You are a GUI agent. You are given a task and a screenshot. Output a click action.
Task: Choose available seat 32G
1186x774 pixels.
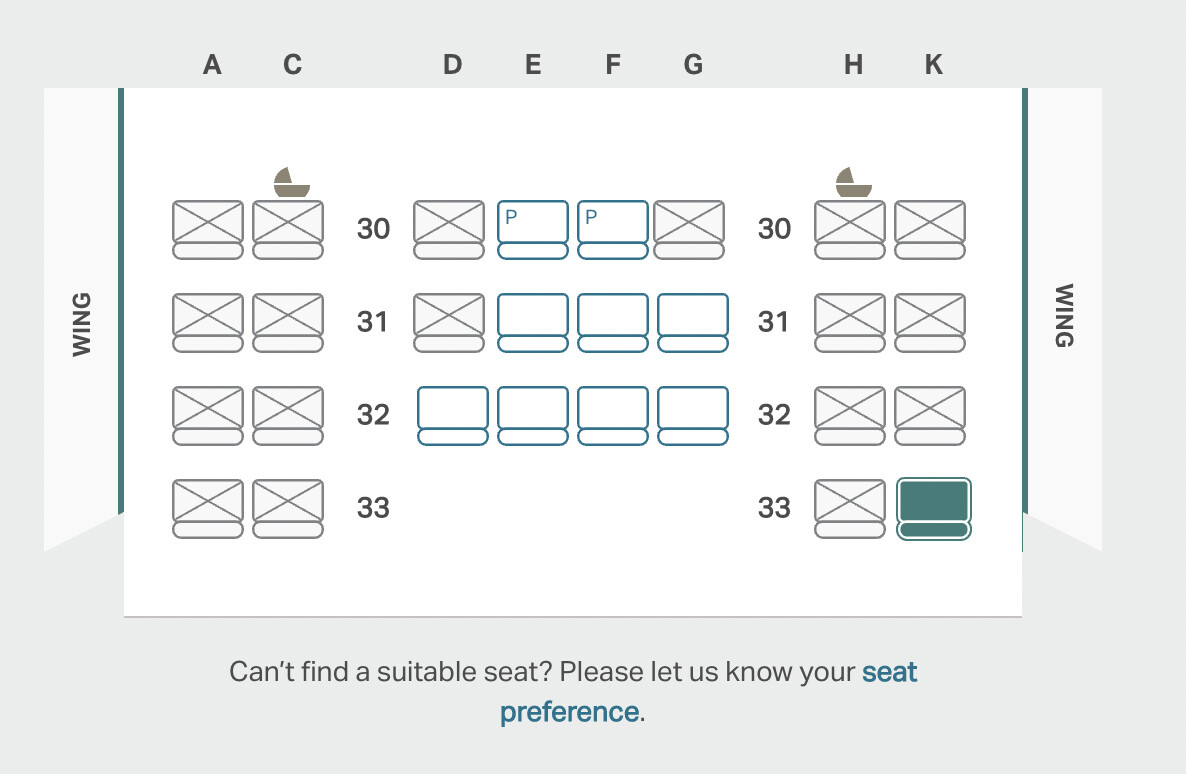pos(693,416)
